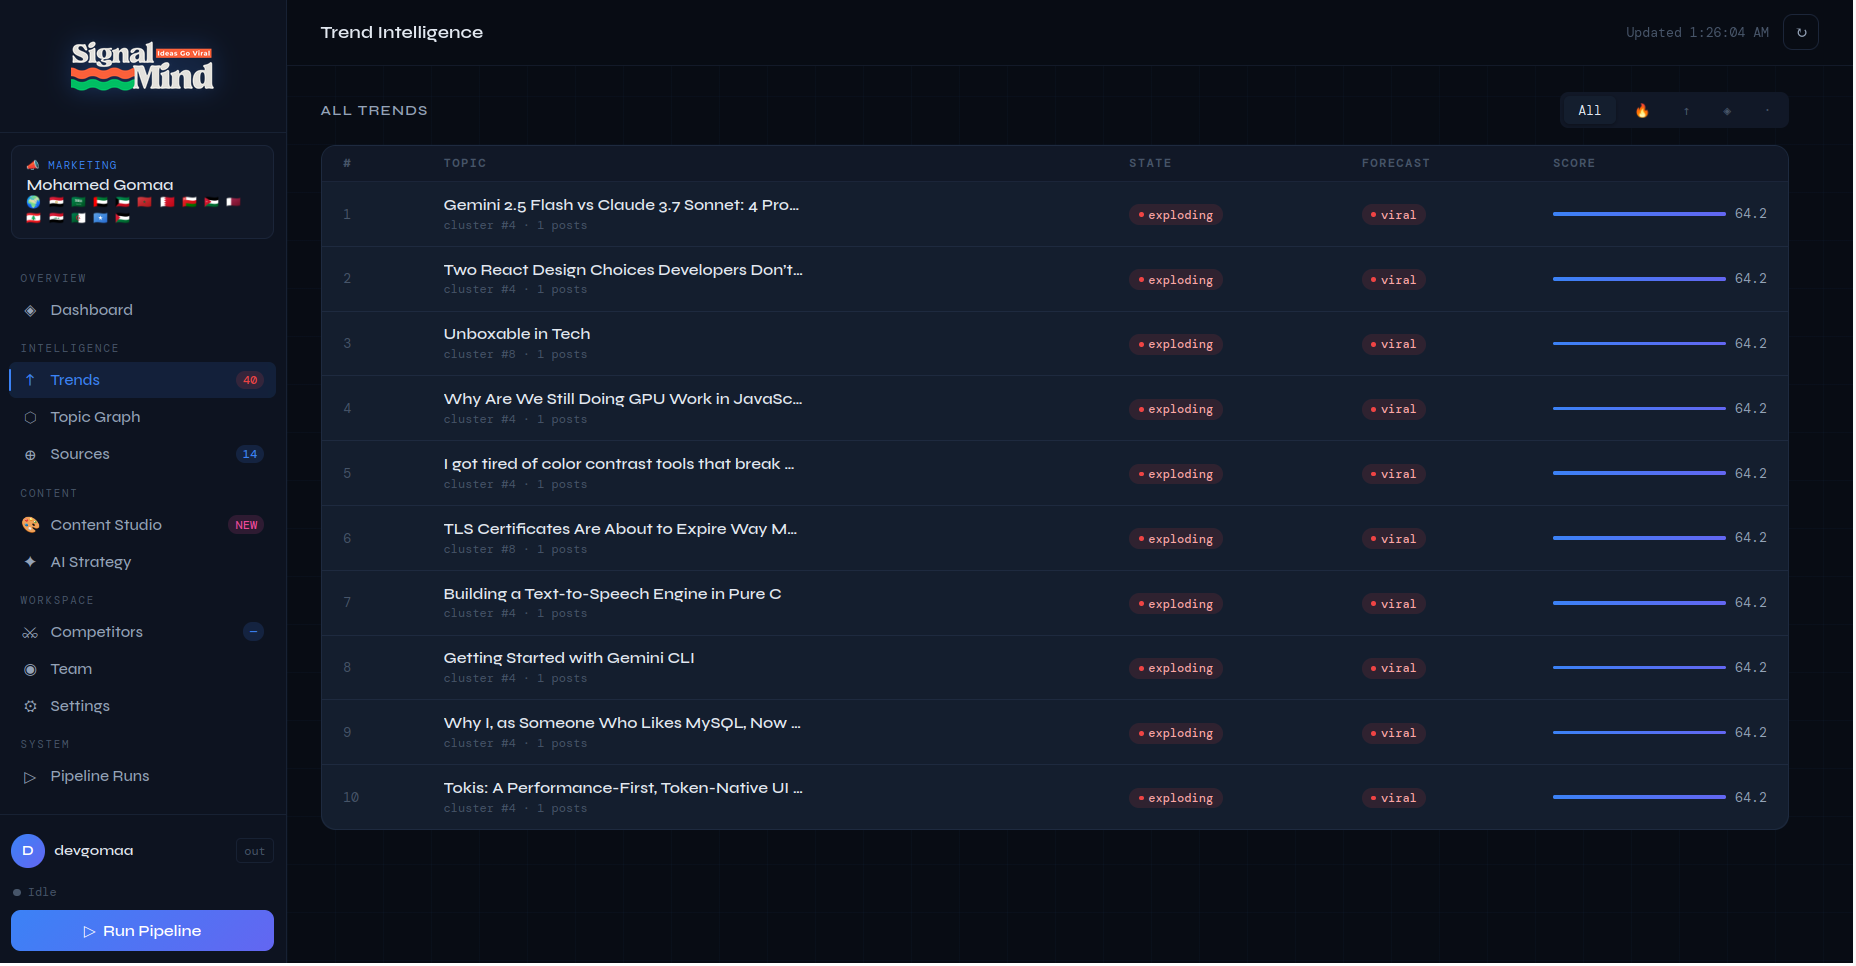Click the FORECAST column header
Screen dimensions: 1856x966
[x=1396, y=163]
